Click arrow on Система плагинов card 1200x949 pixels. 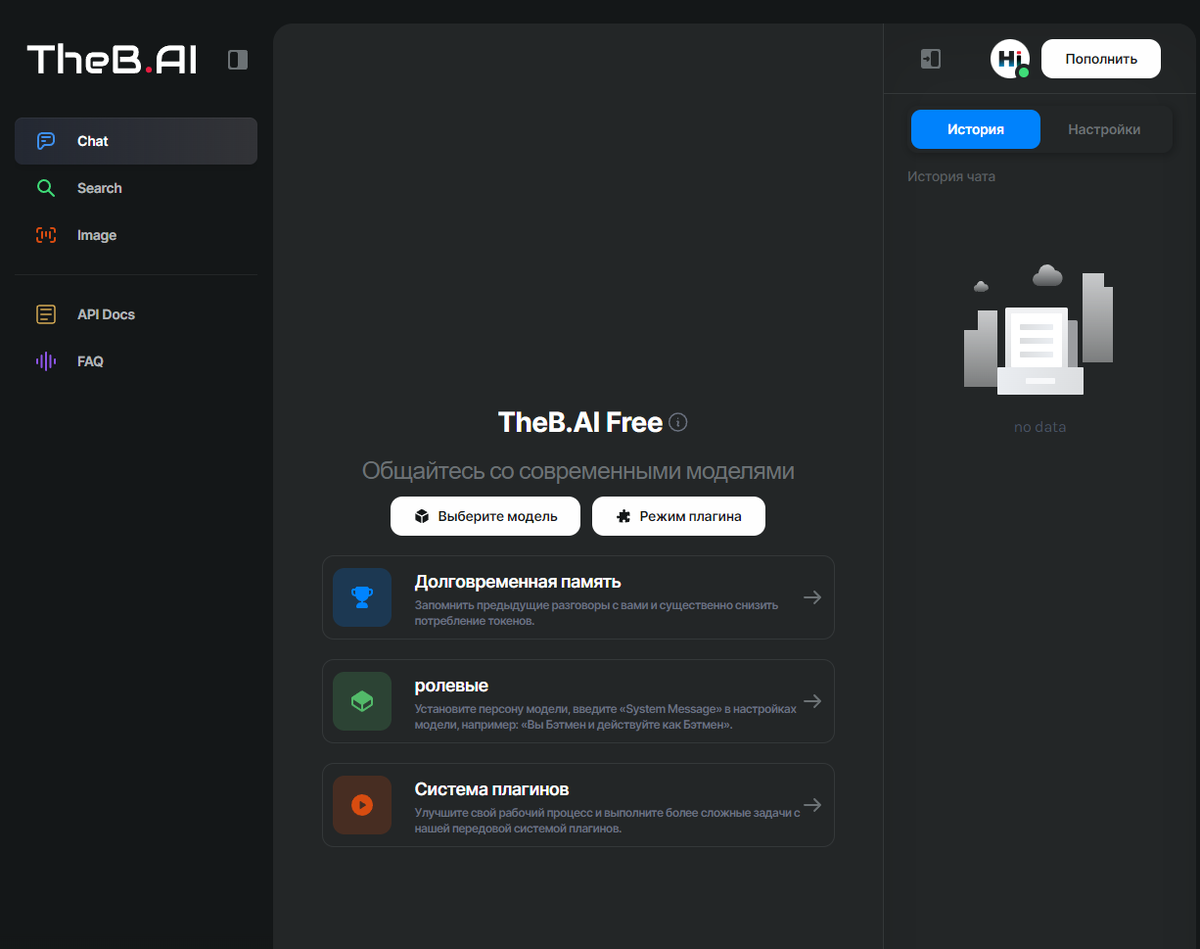(x=812, y=805)
